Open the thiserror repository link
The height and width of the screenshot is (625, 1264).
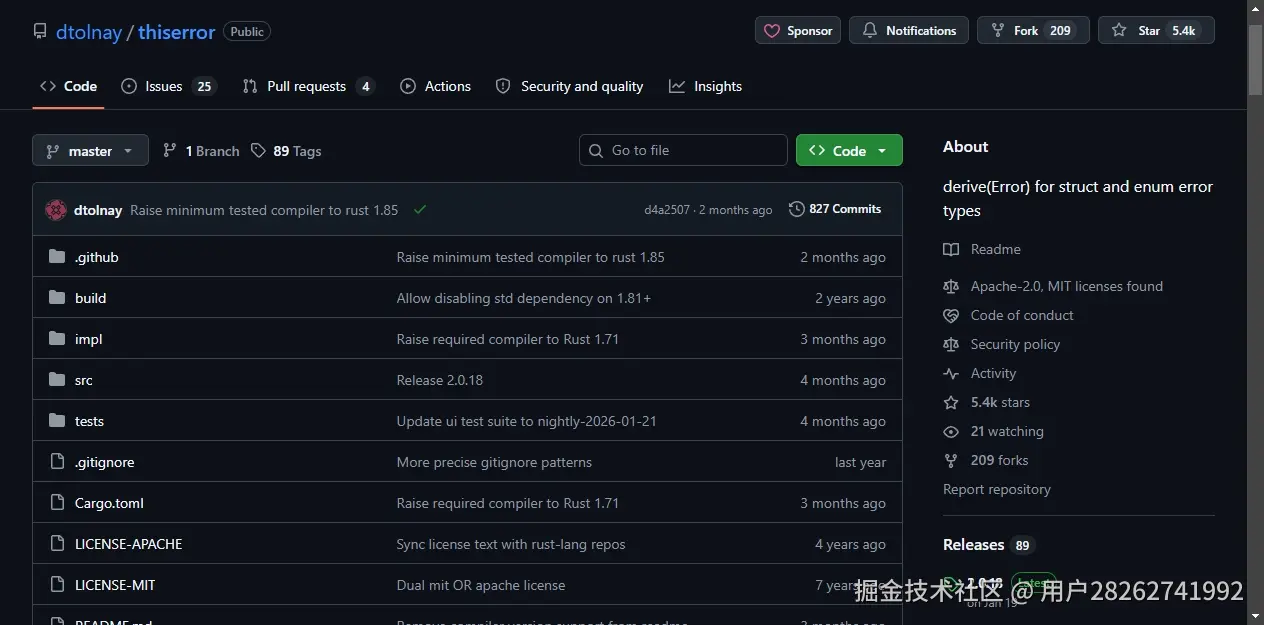pos(176,32)
